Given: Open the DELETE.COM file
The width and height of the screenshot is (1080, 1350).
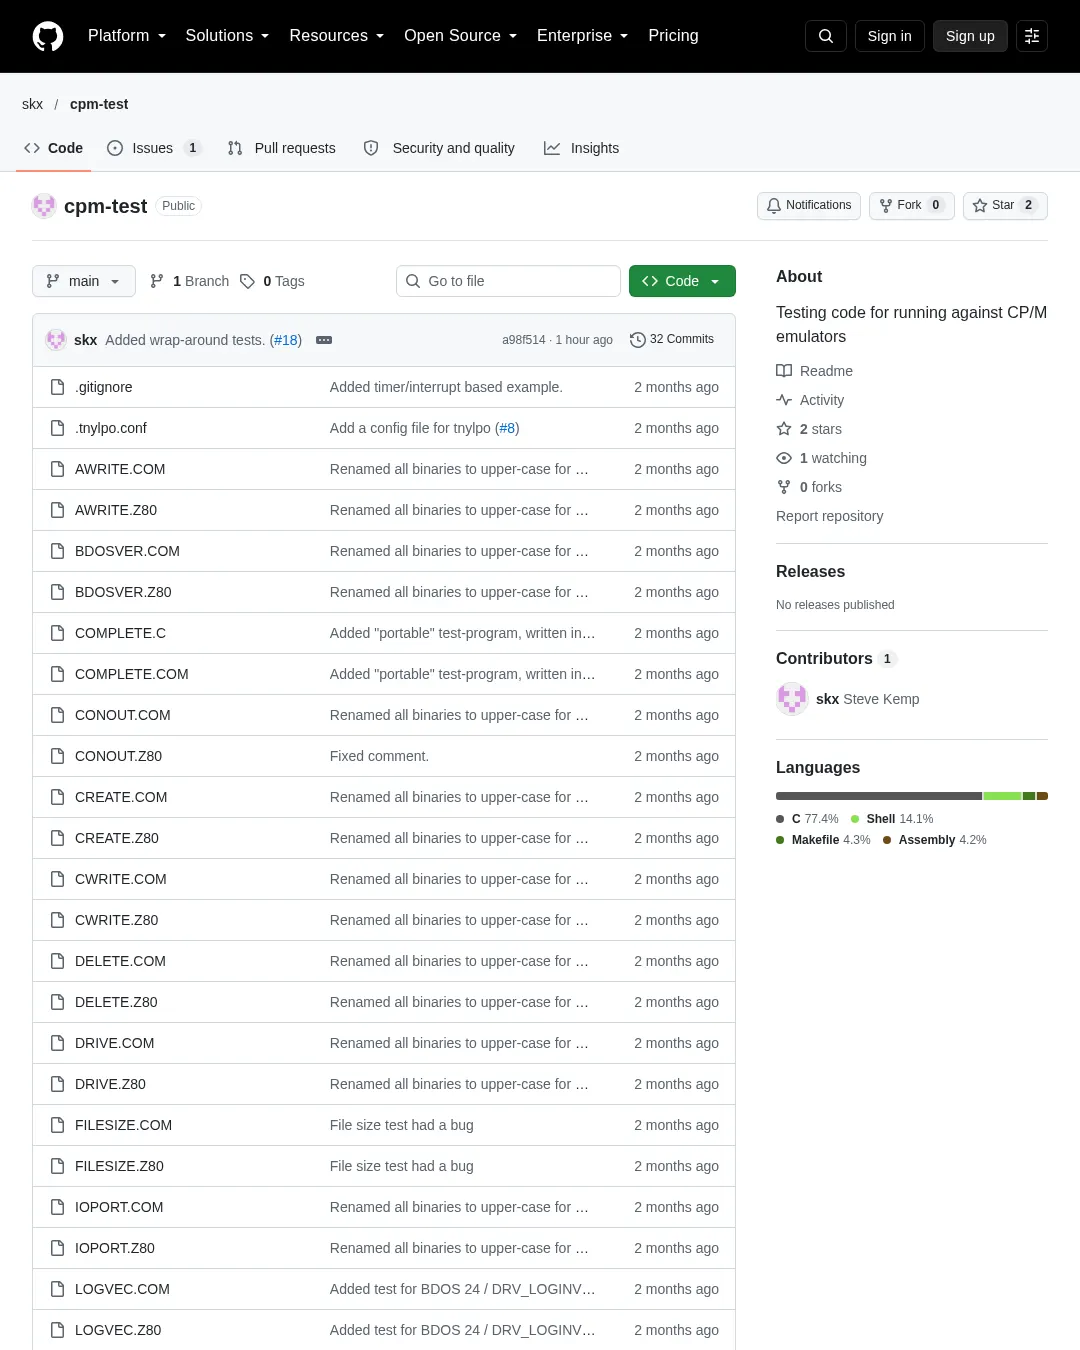Looking at the screenshot, I should tap(120, 961).
